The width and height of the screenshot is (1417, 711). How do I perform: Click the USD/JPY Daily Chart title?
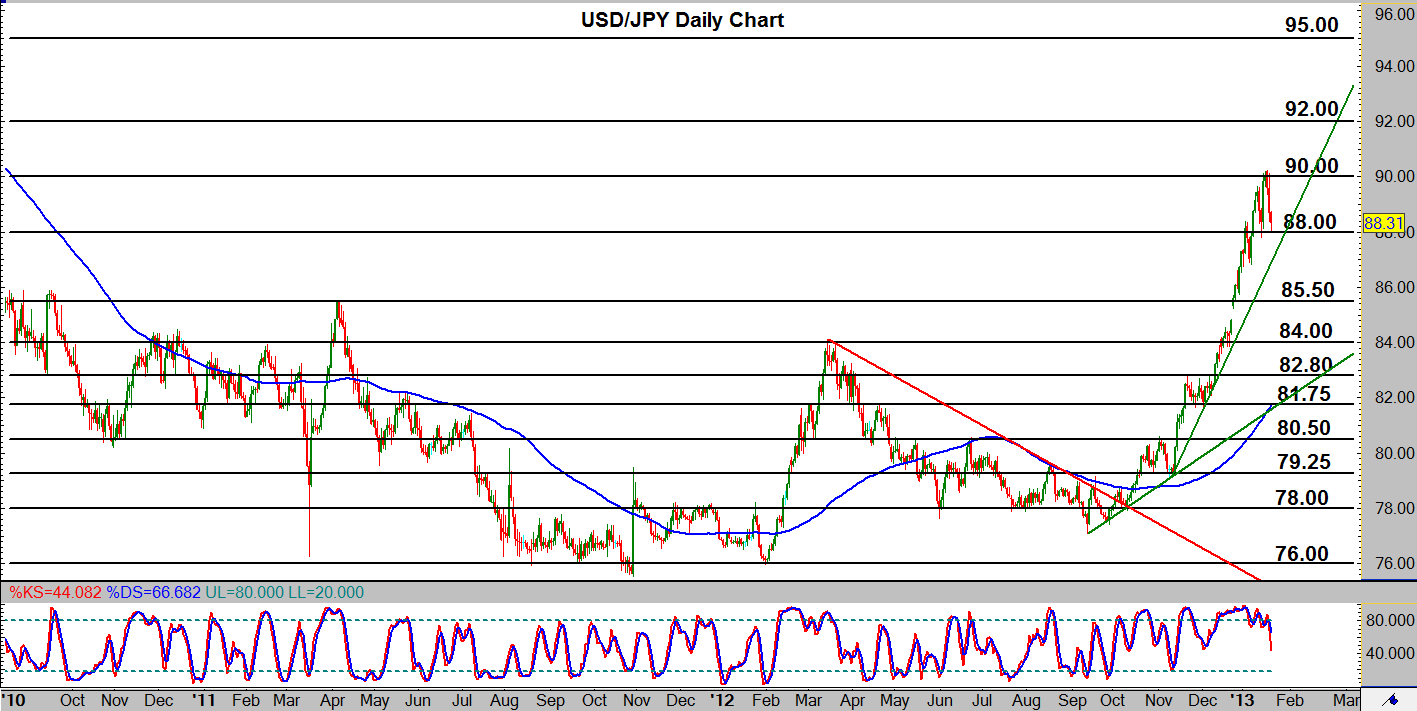pos(682,20)
